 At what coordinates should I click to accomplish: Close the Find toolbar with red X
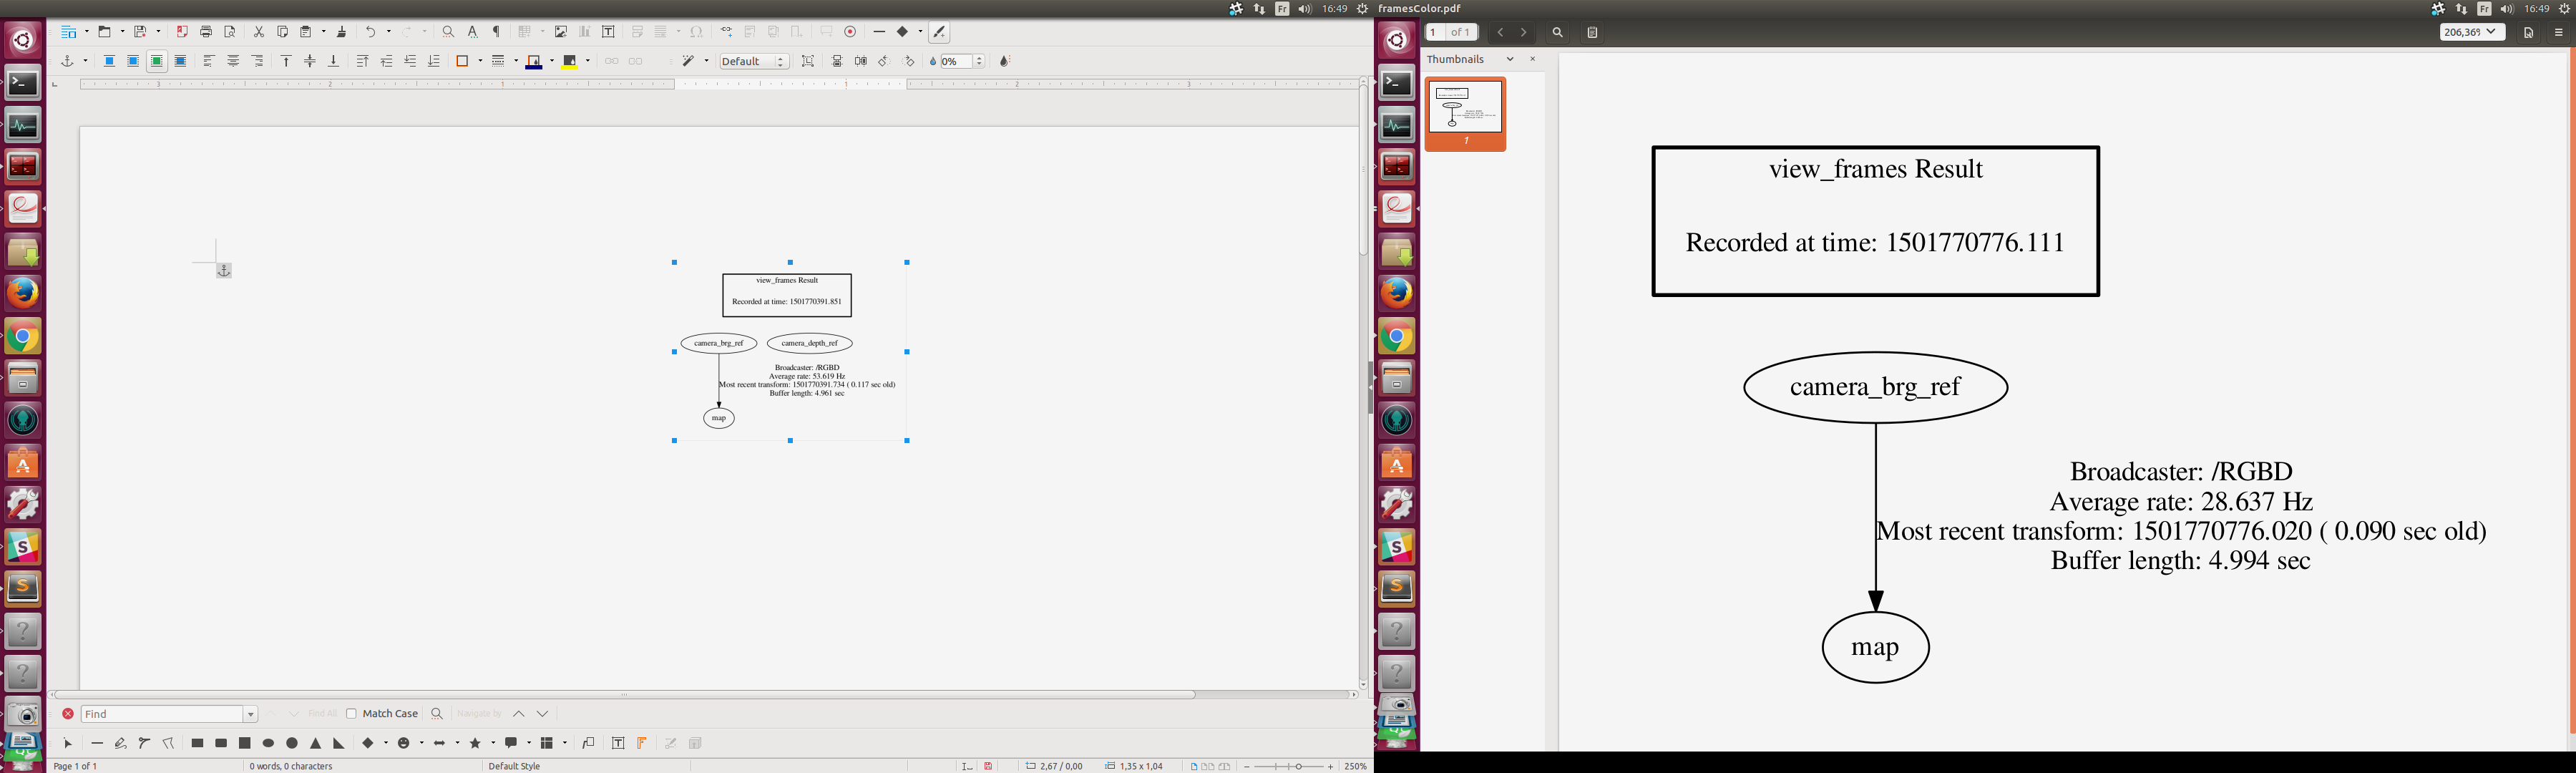[68, 713]
